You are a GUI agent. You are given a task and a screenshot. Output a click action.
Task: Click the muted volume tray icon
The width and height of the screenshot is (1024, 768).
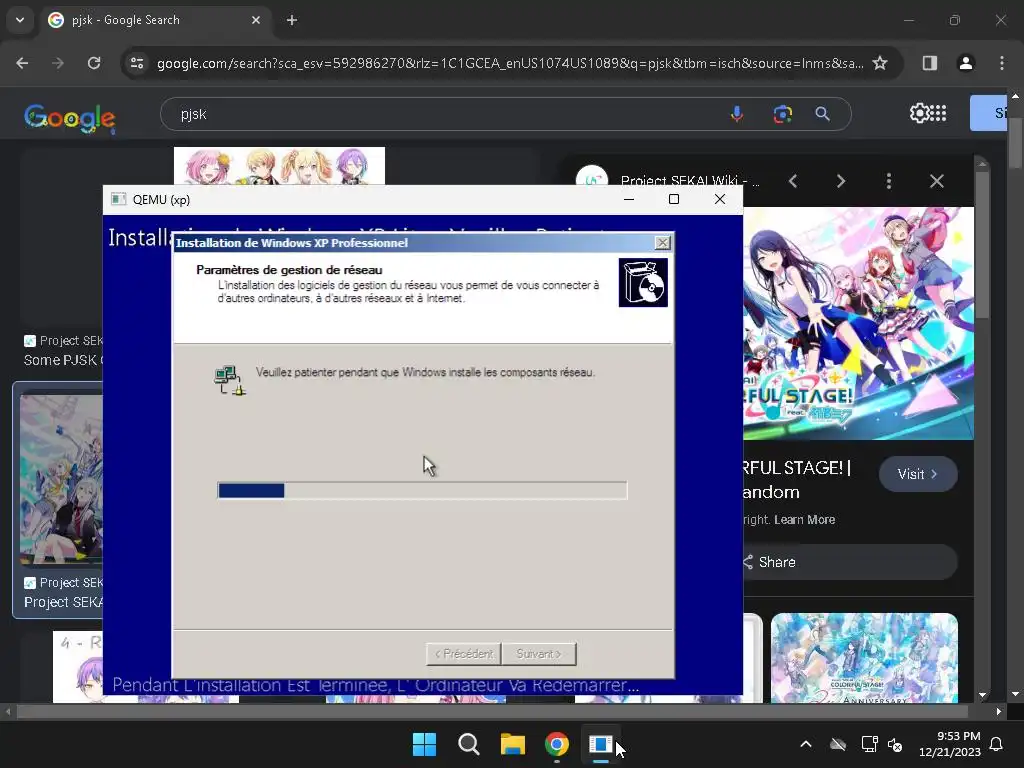pos(895,744)
